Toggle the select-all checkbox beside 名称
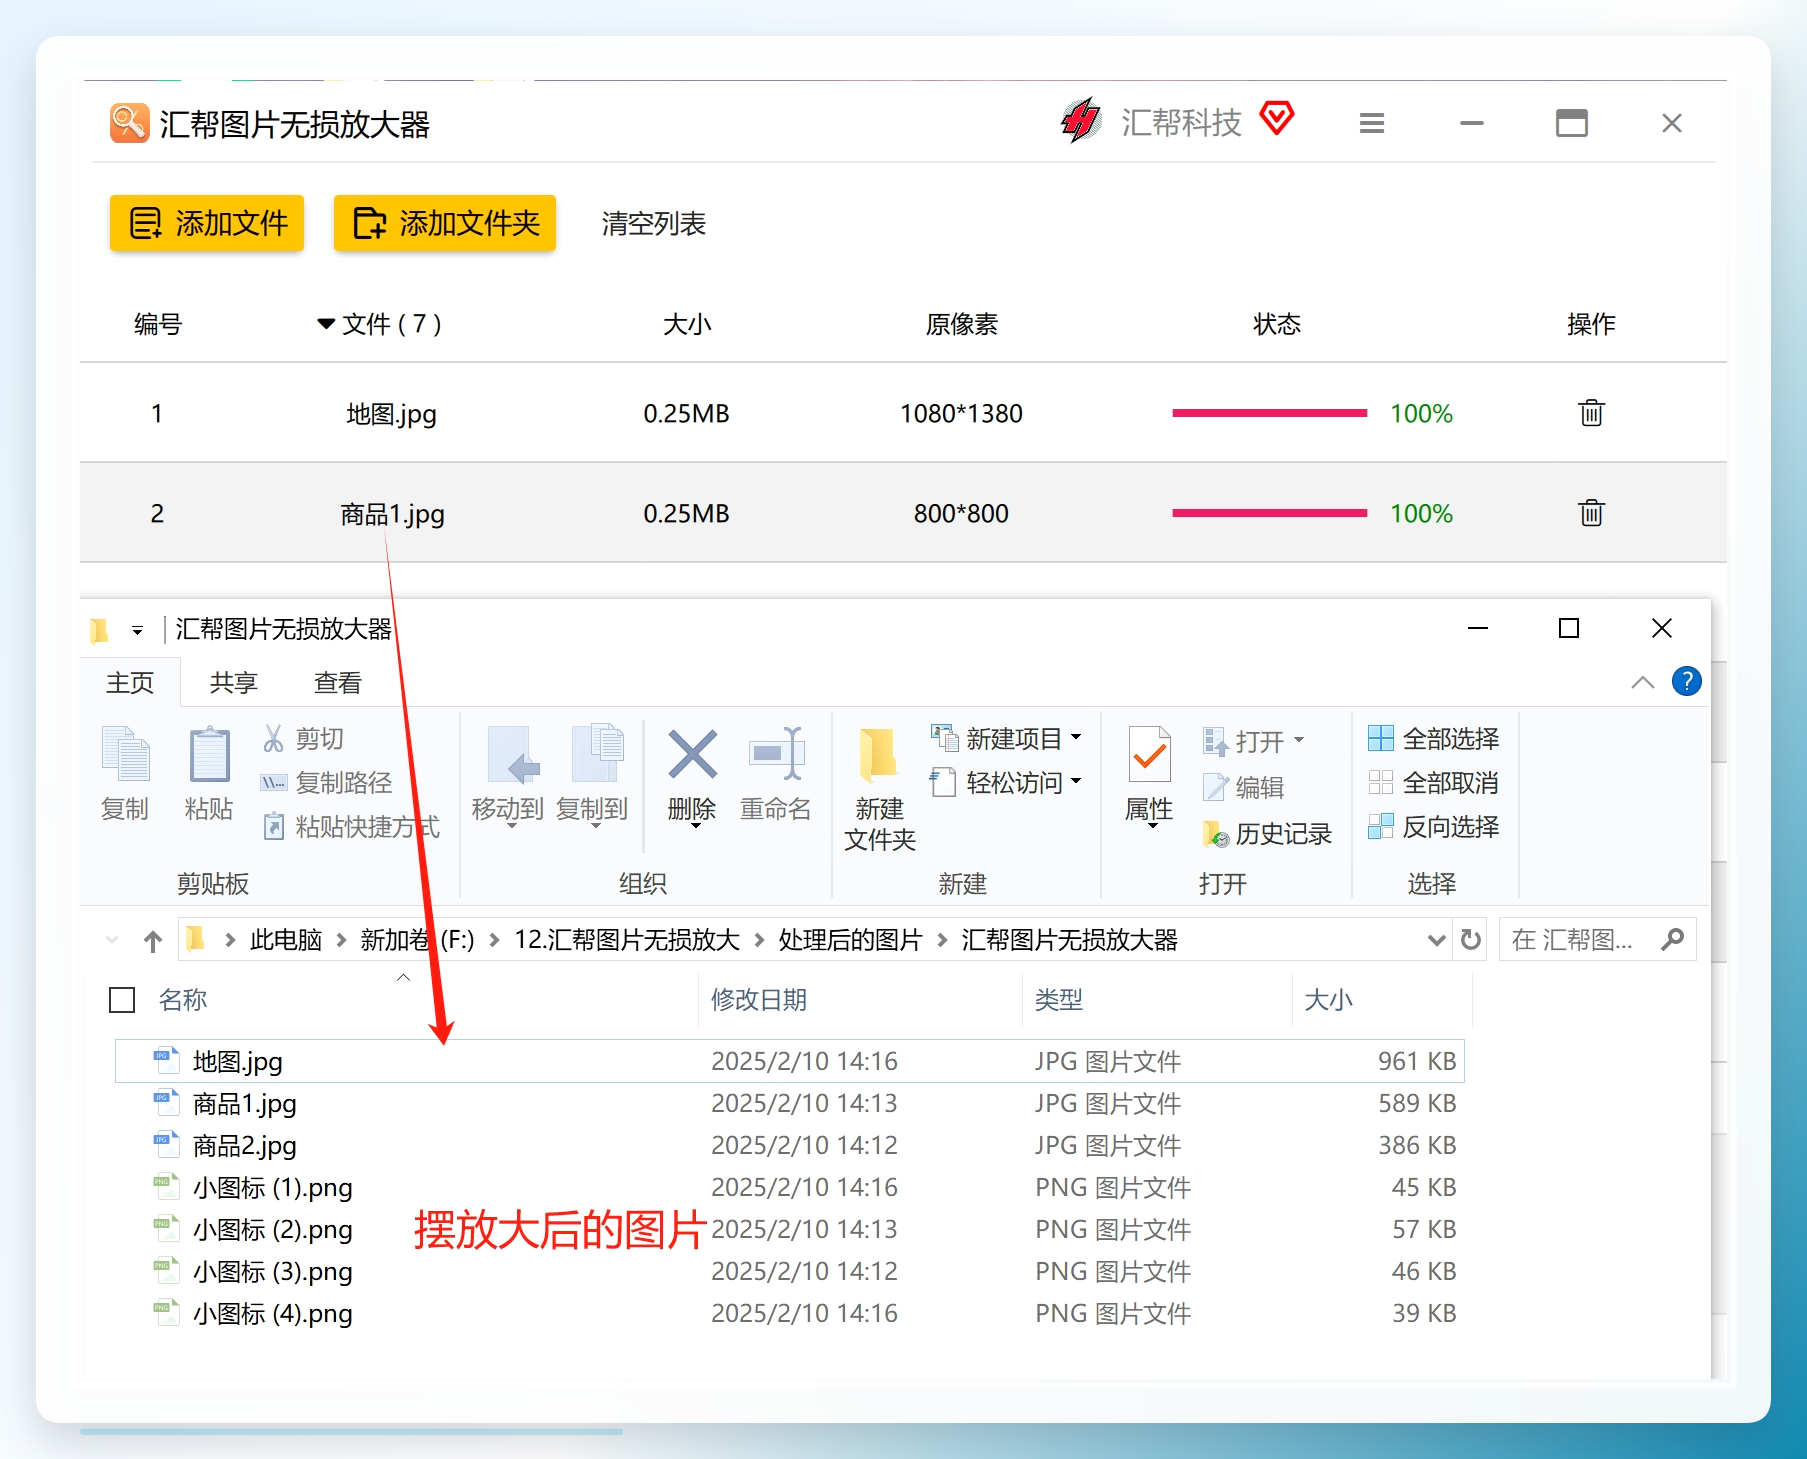The width and height of the screenshot is (1807, 1459). [x=122, y=1000]
